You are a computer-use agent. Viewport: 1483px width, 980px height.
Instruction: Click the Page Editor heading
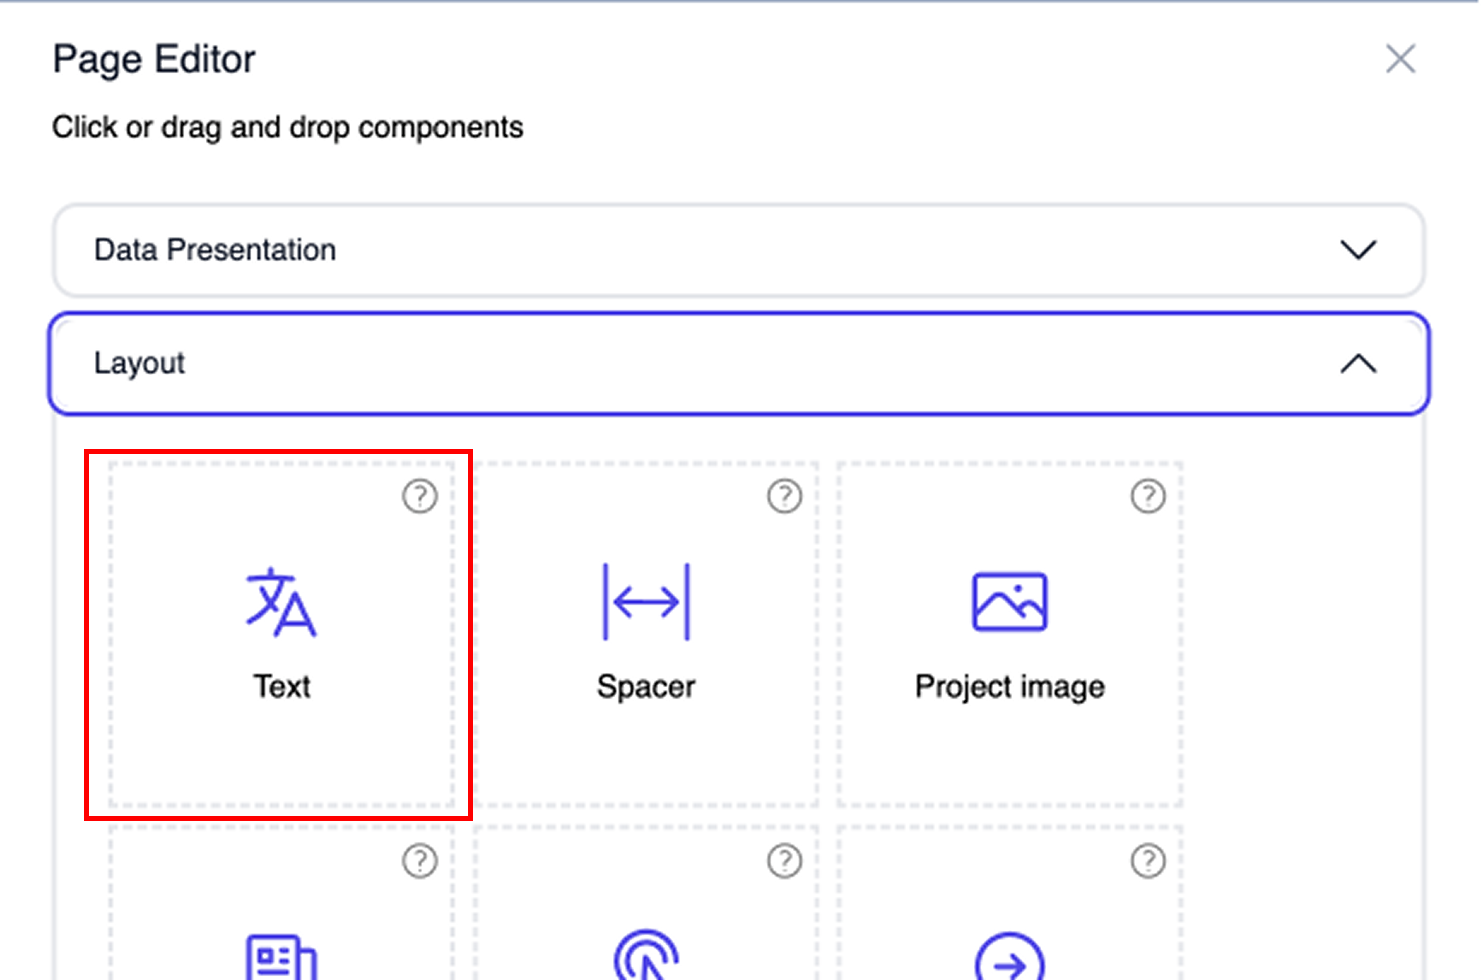pos(154,60)
